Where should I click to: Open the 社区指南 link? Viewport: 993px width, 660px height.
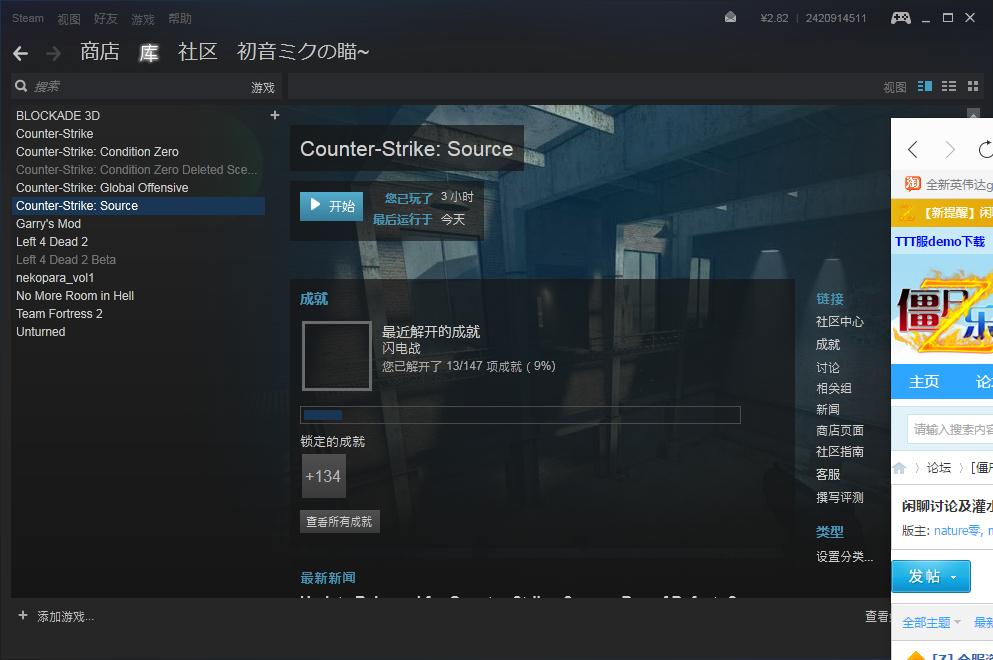click(x=840, y=452)
